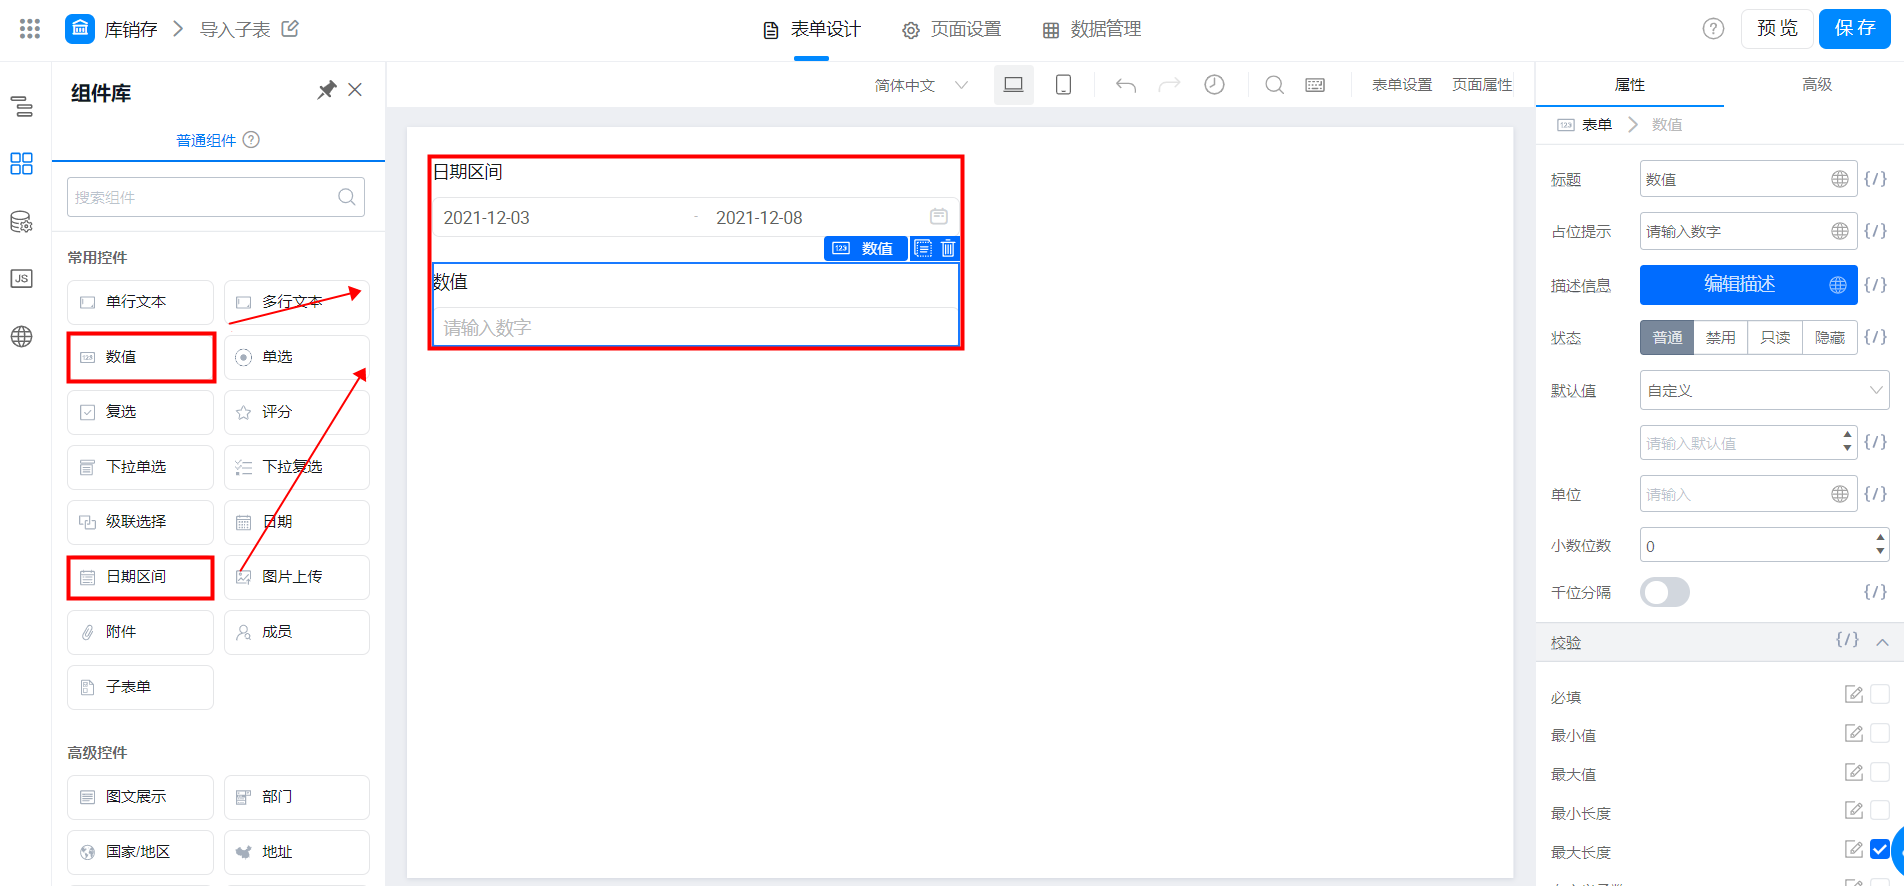The height and width of the screenshot is (886, 1904).
Task: Toggle the 千位分隔 switch
Action: point(1665,592)
